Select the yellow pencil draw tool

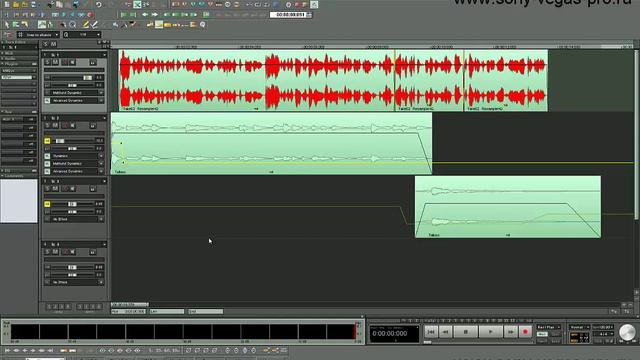pos(86,25)
